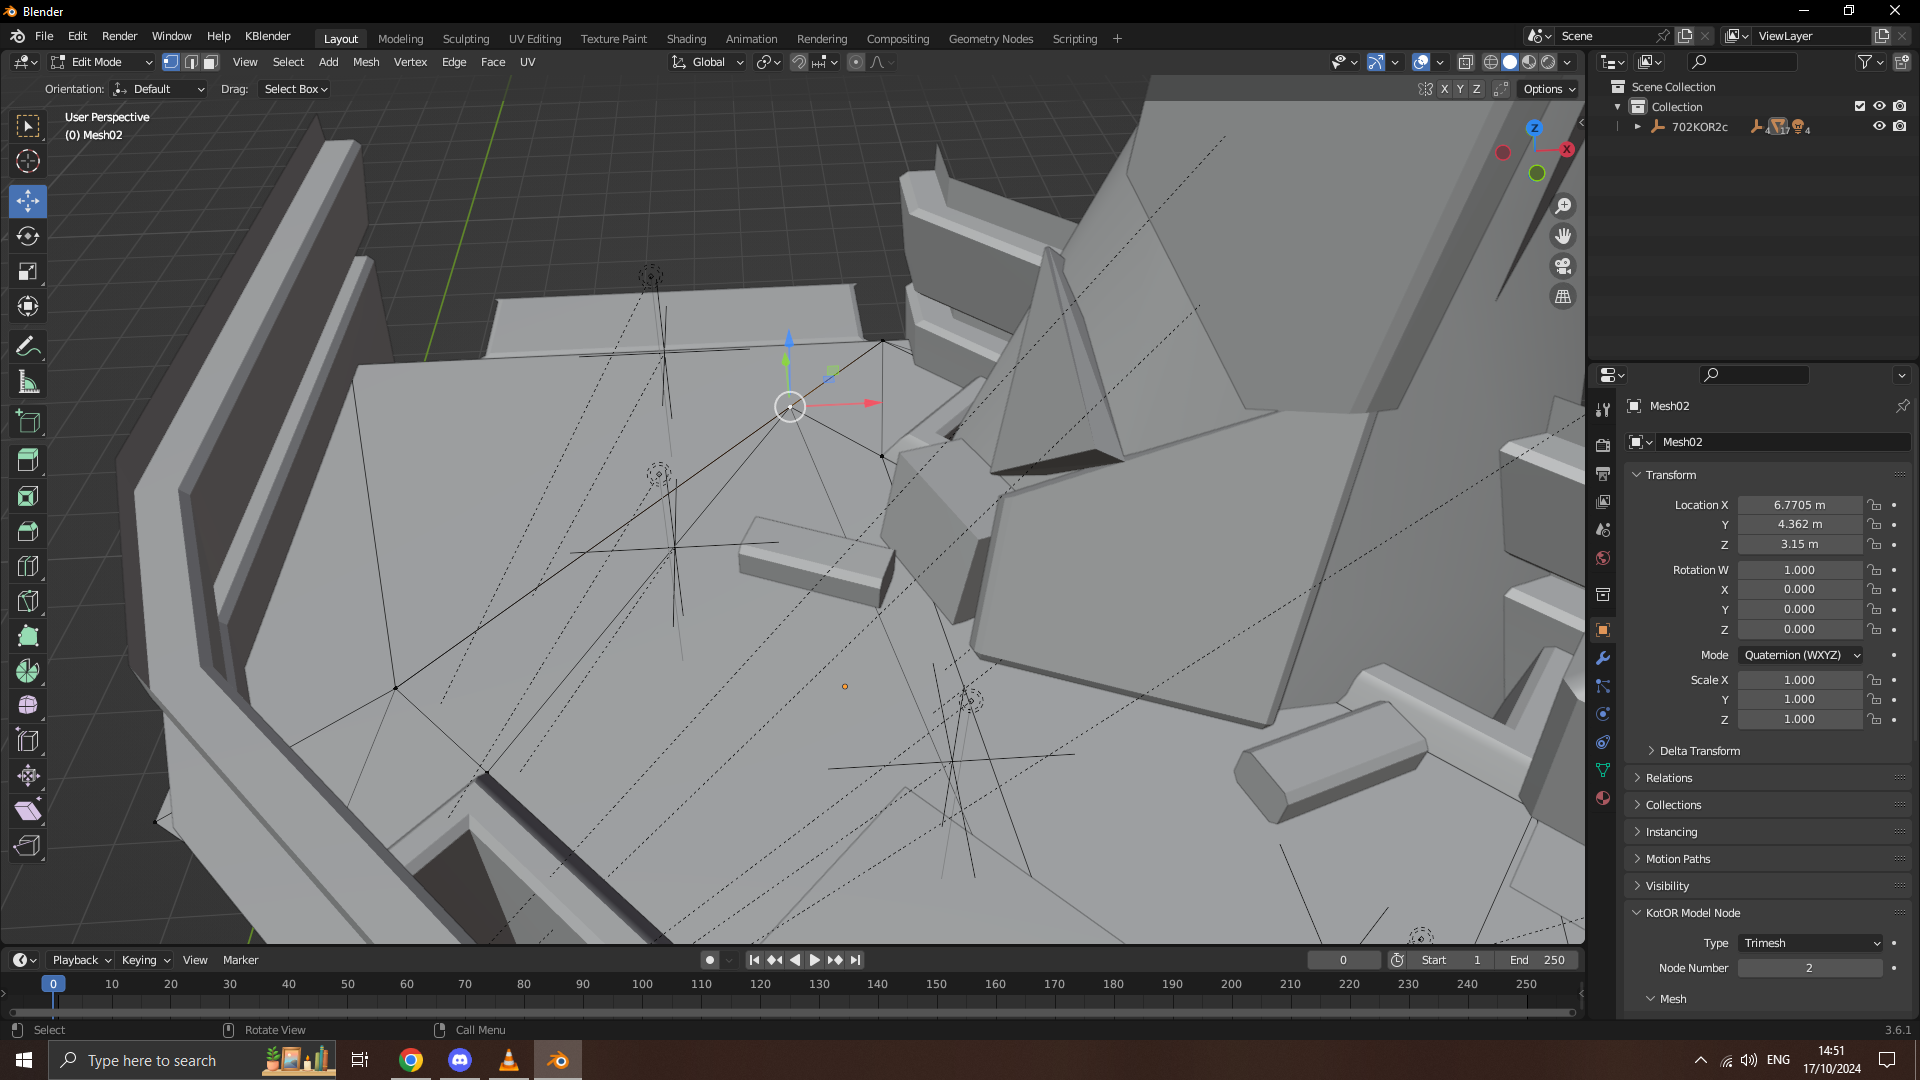Open the Orientation Default dropdown

[x=160, y=89]
